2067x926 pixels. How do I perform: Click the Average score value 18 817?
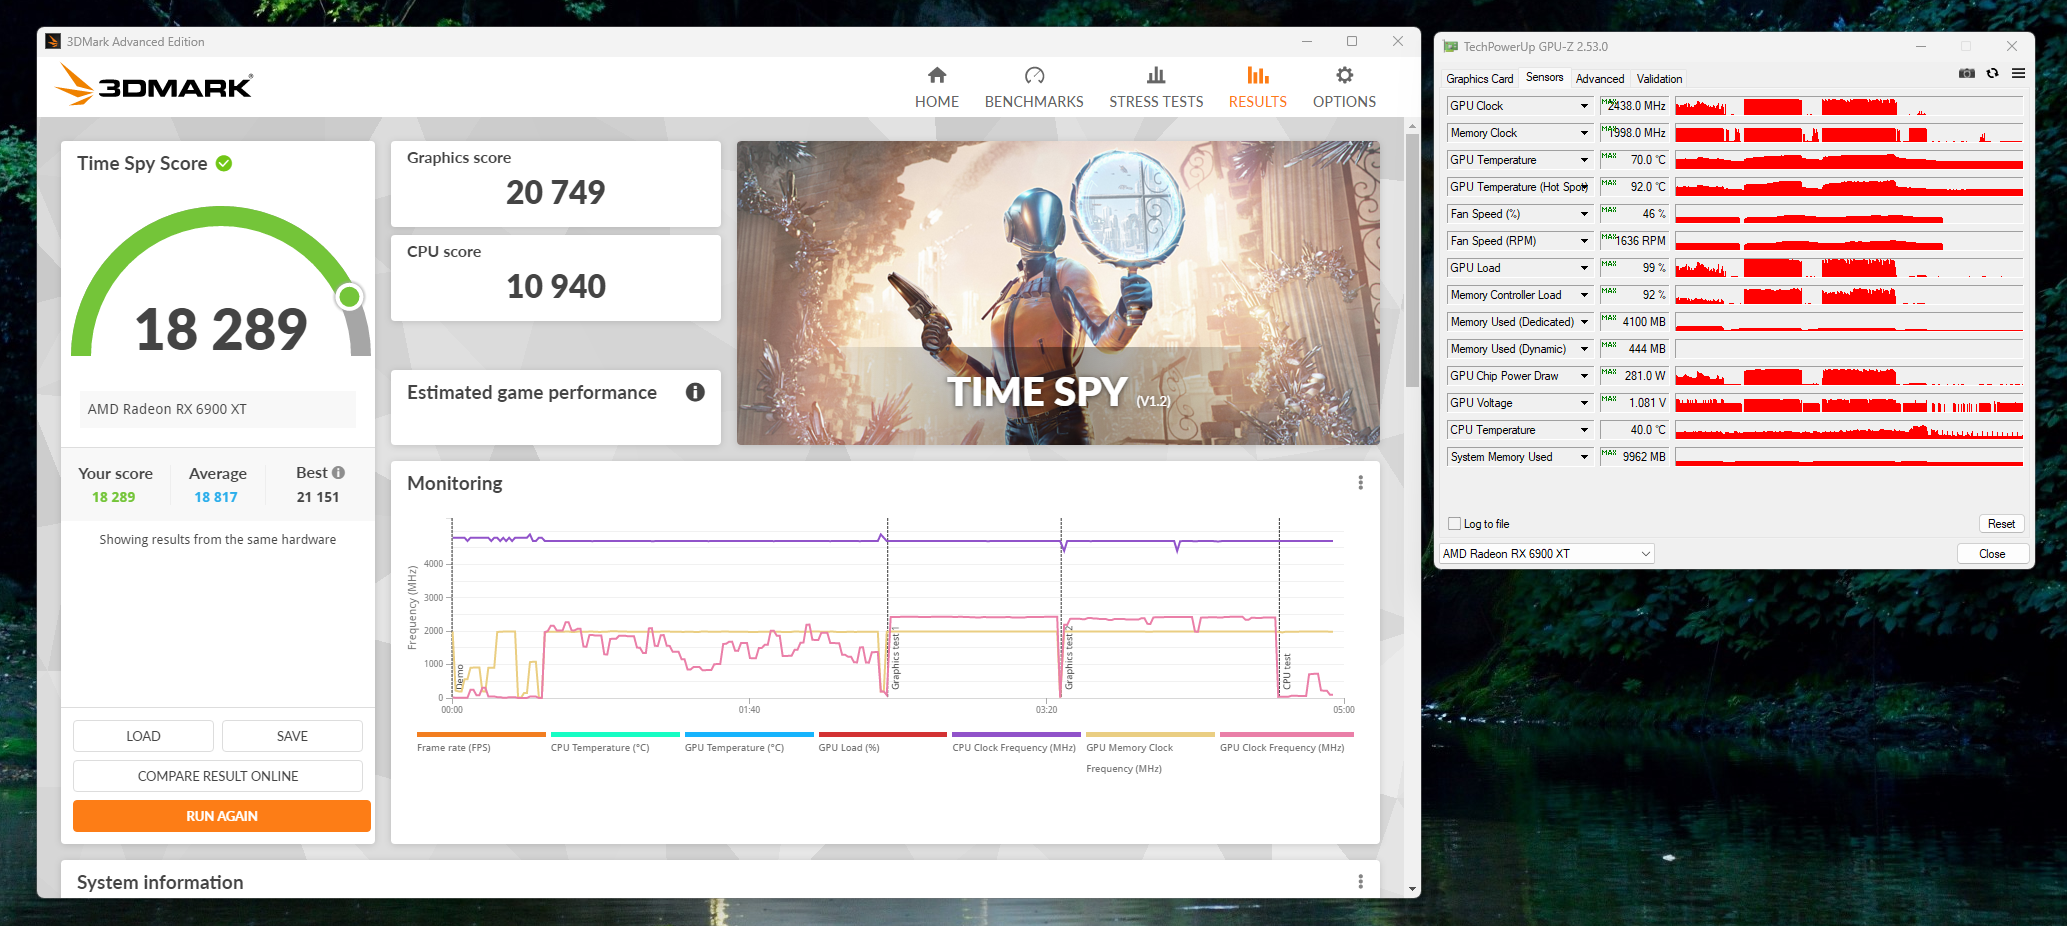click(x=216, y=497)
